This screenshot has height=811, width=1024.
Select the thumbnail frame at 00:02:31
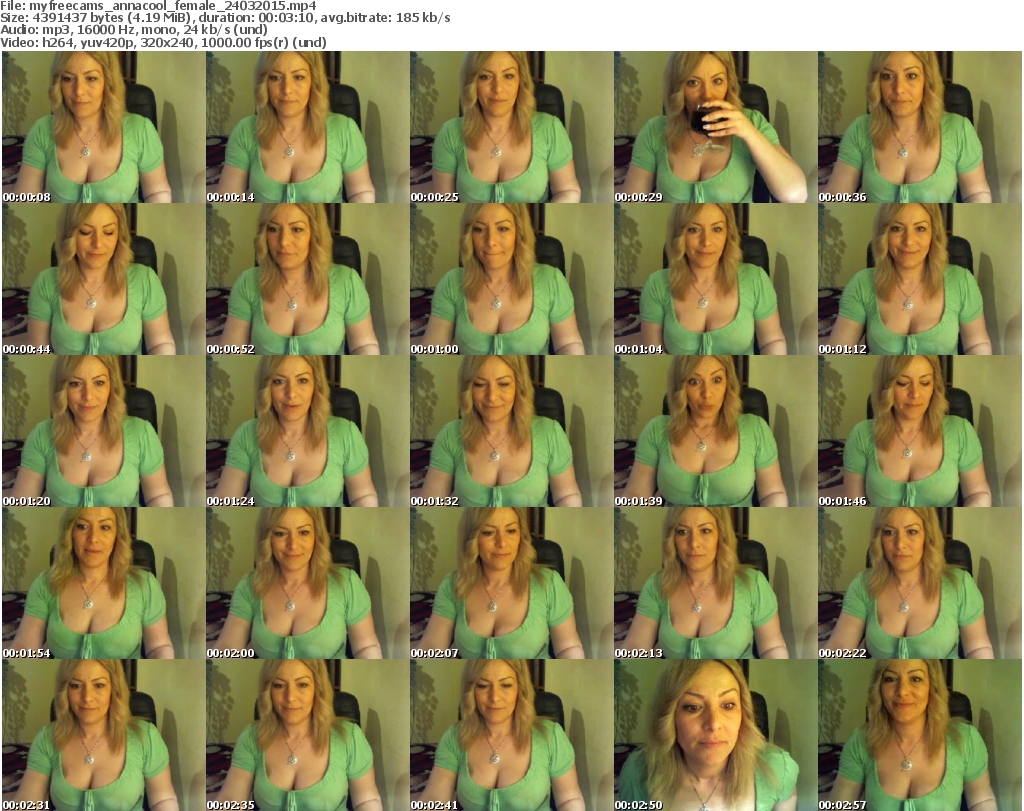pyautogui.click(x=103, y=735)
